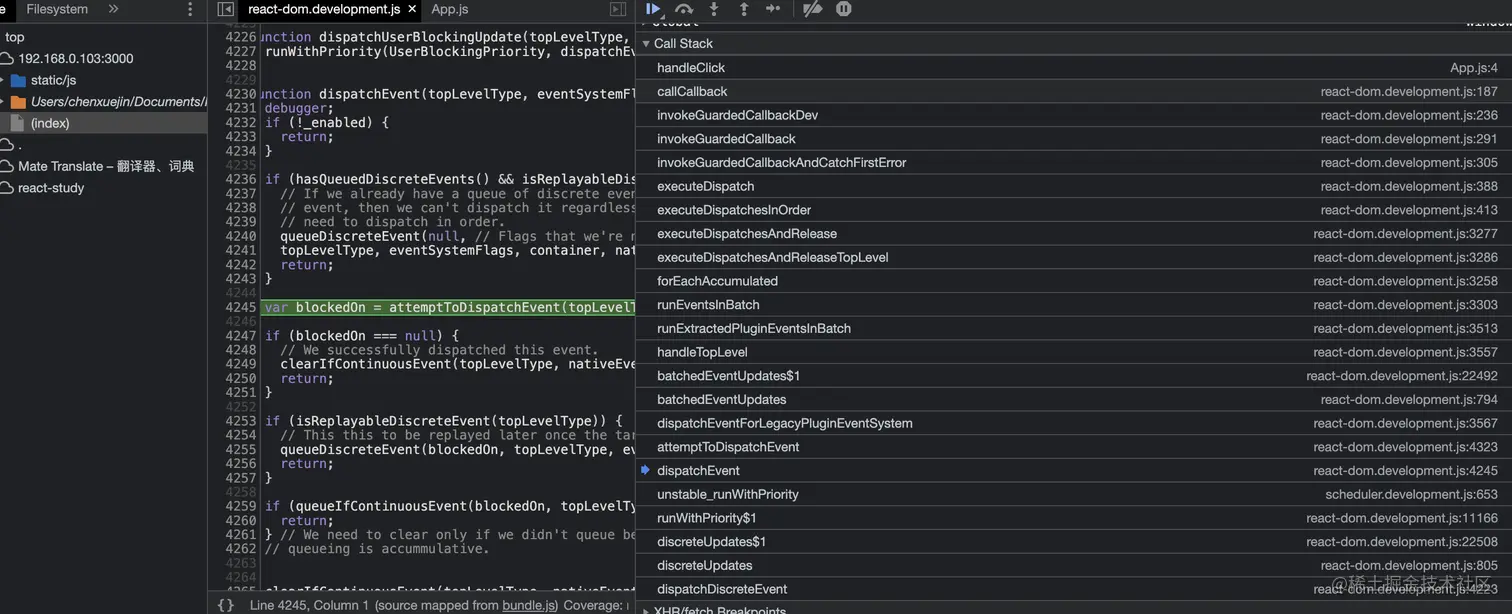Select the 192.168.0.103:3000 origin node
Image resolution: width=1512 pixels, height=614 pixels.
pos(75,59)
